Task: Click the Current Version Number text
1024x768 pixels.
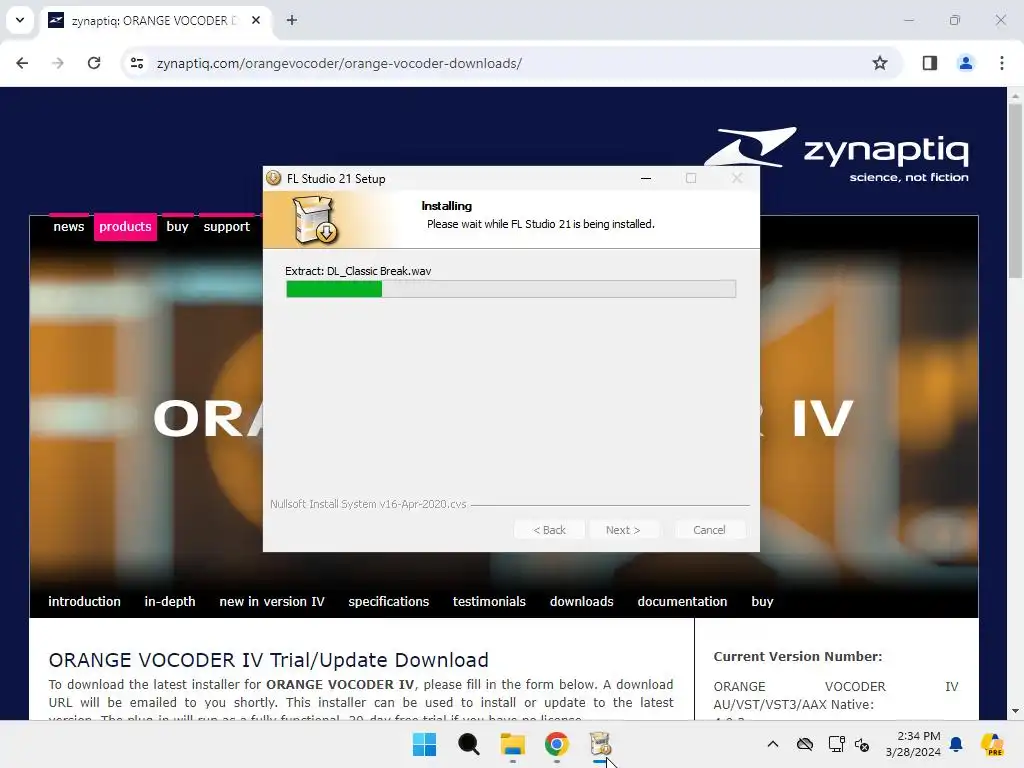Action: coord(797,656)
